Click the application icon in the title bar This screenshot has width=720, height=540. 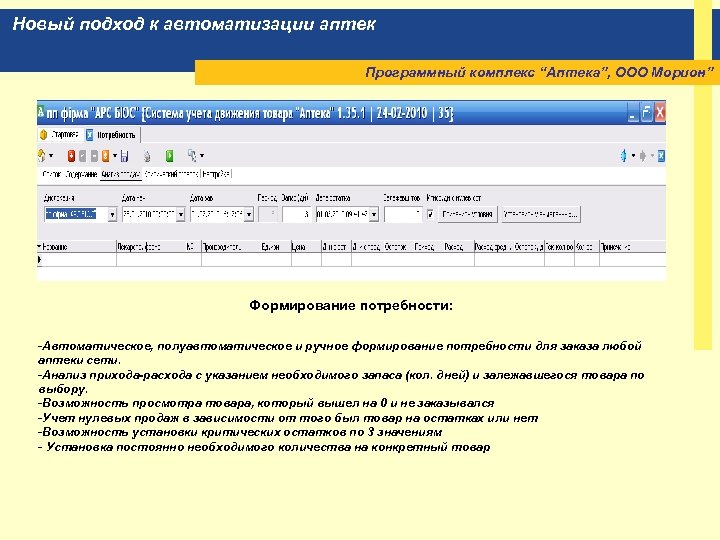click(41, 112)
